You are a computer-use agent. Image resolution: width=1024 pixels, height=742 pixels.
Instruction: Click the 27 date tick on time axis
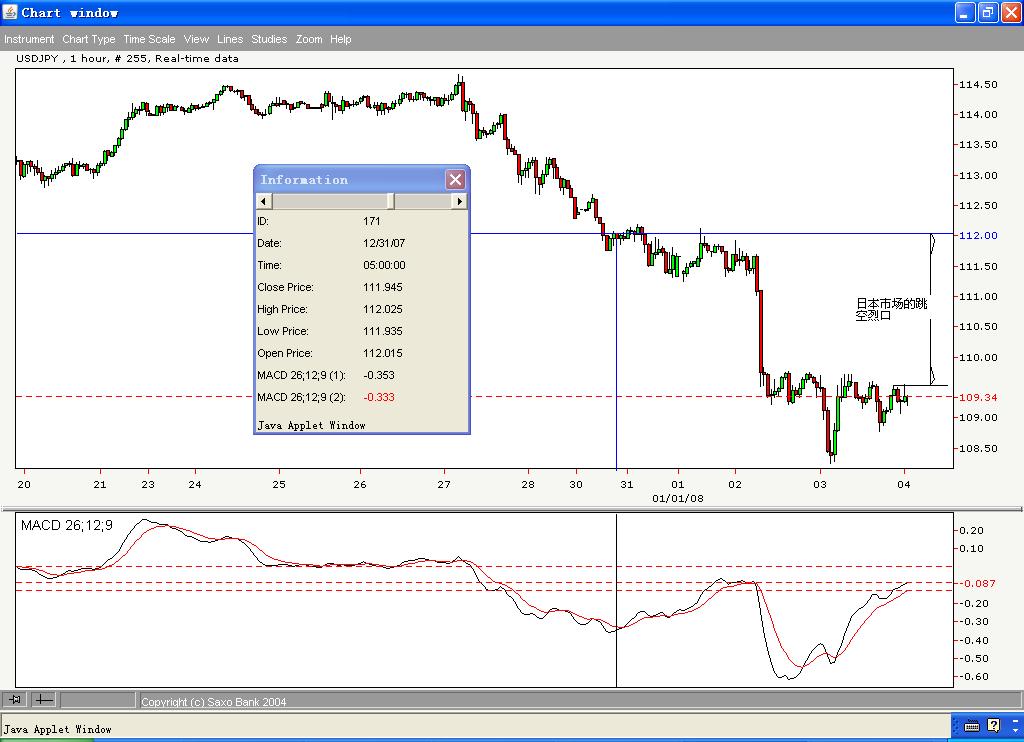[444, 485]
